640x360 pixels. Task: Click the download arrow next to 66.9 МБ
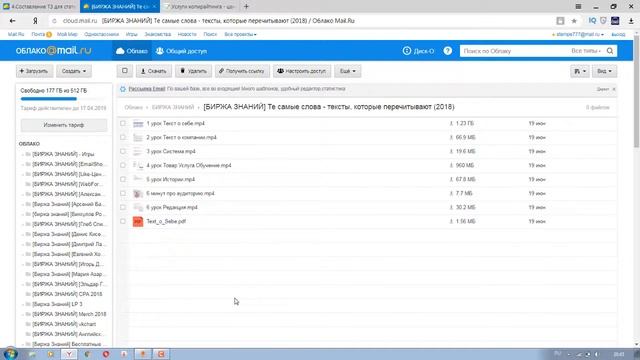click(x=451, y=138)
